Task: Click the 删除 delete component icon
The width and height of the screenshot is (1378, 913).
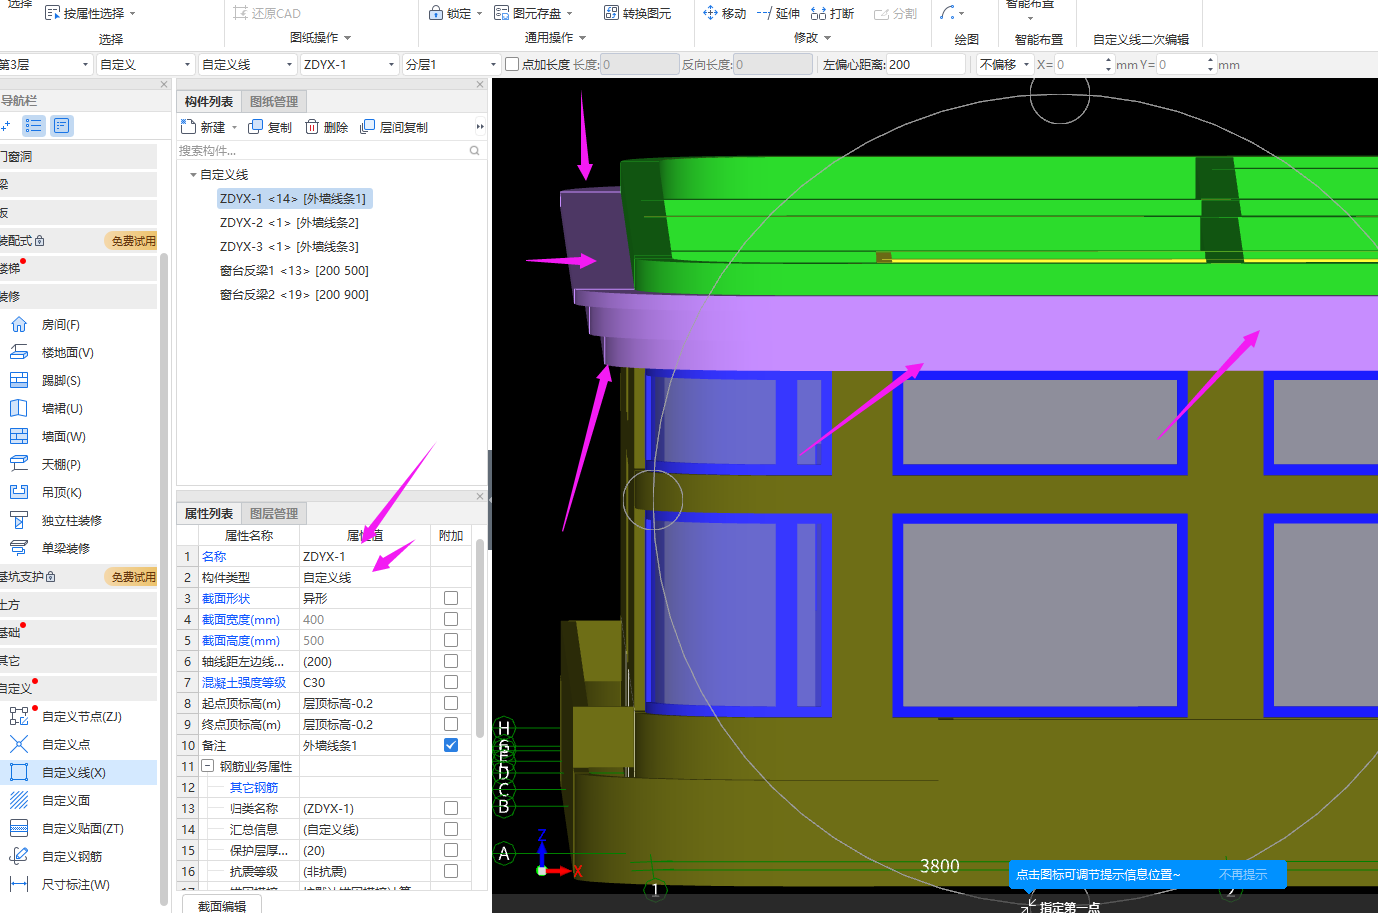Action: 312,127
